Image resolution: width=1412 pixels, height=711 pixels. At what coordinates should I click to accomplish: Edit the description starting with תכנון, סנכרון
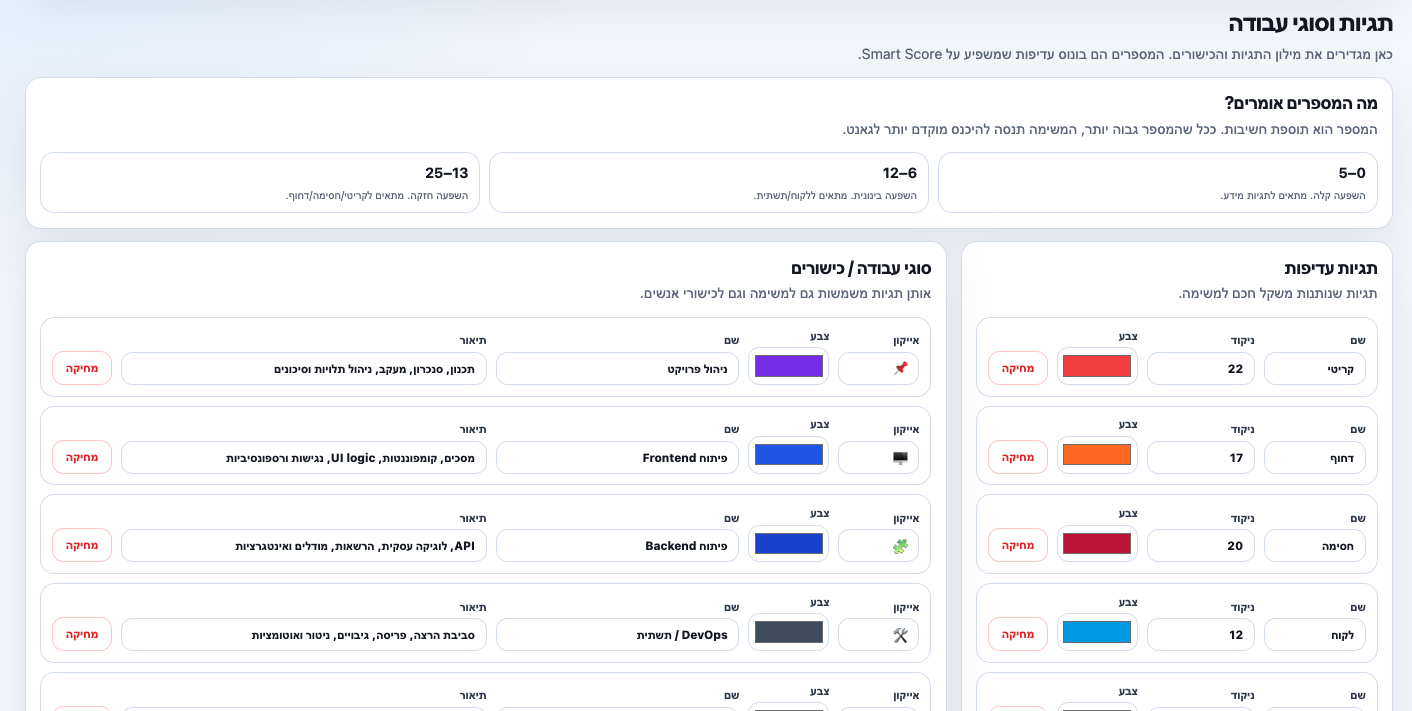pyautogui.click(x=304, y=368)
